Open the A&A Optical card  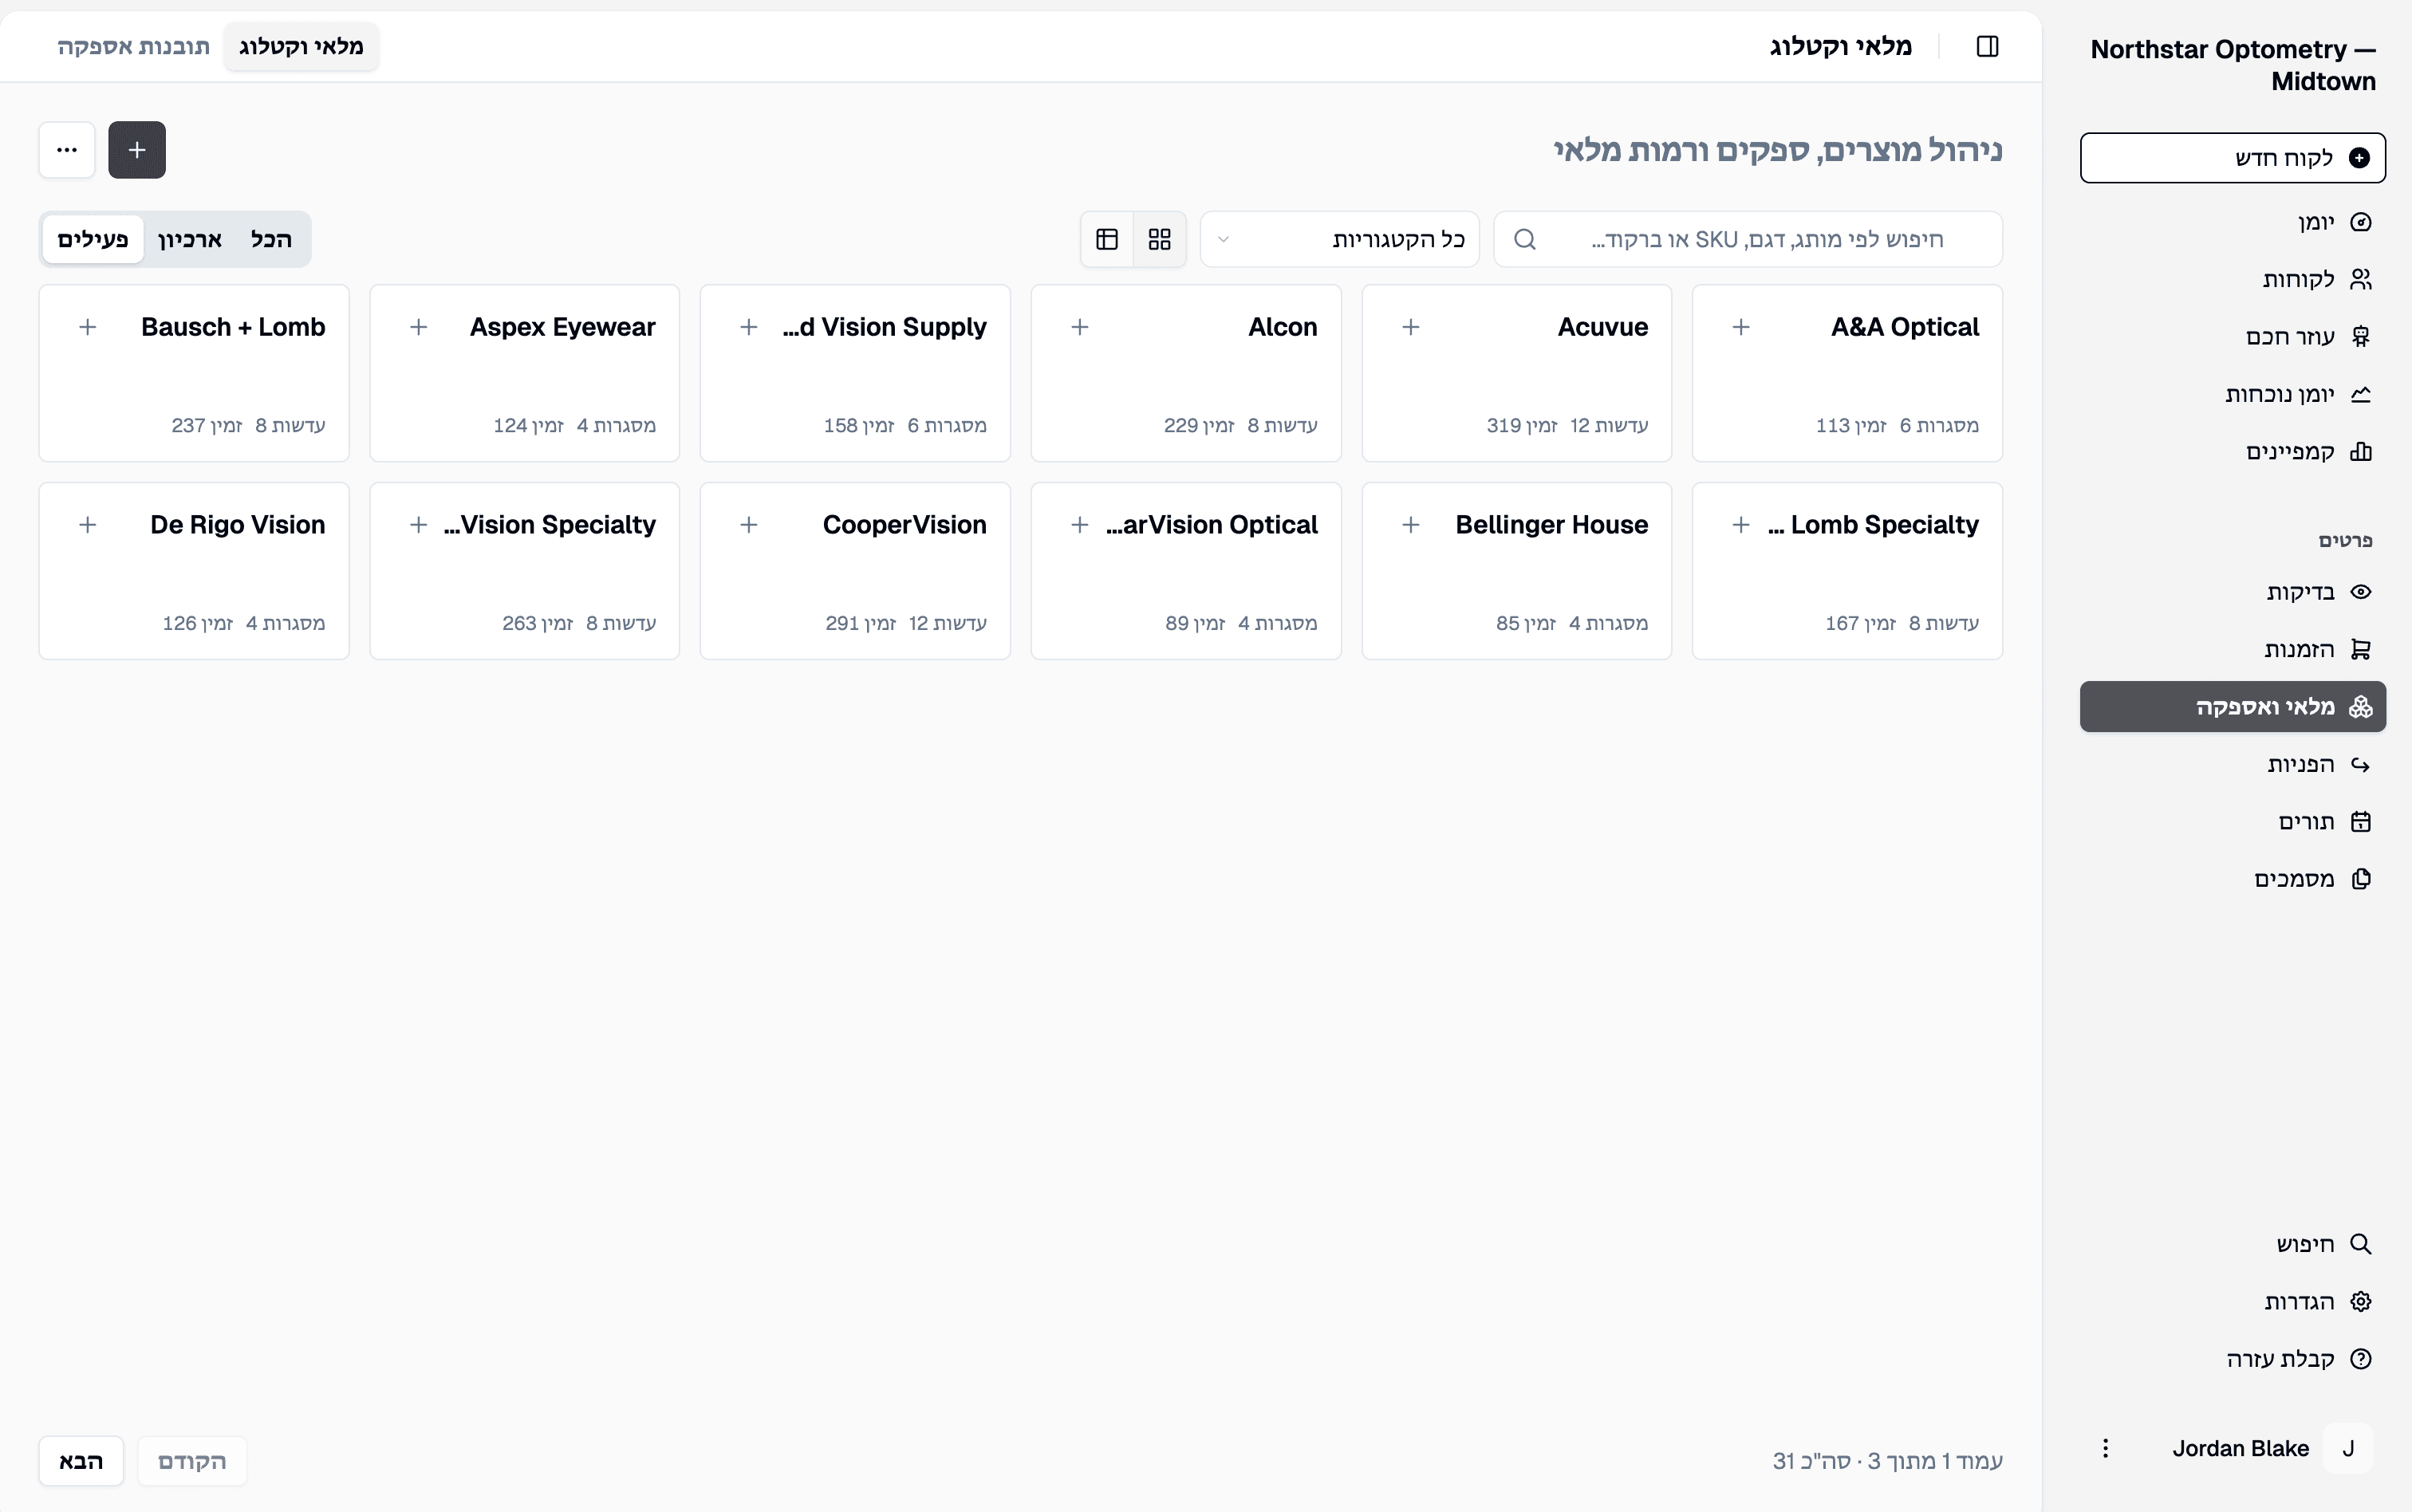click(x=1847, y=373)
